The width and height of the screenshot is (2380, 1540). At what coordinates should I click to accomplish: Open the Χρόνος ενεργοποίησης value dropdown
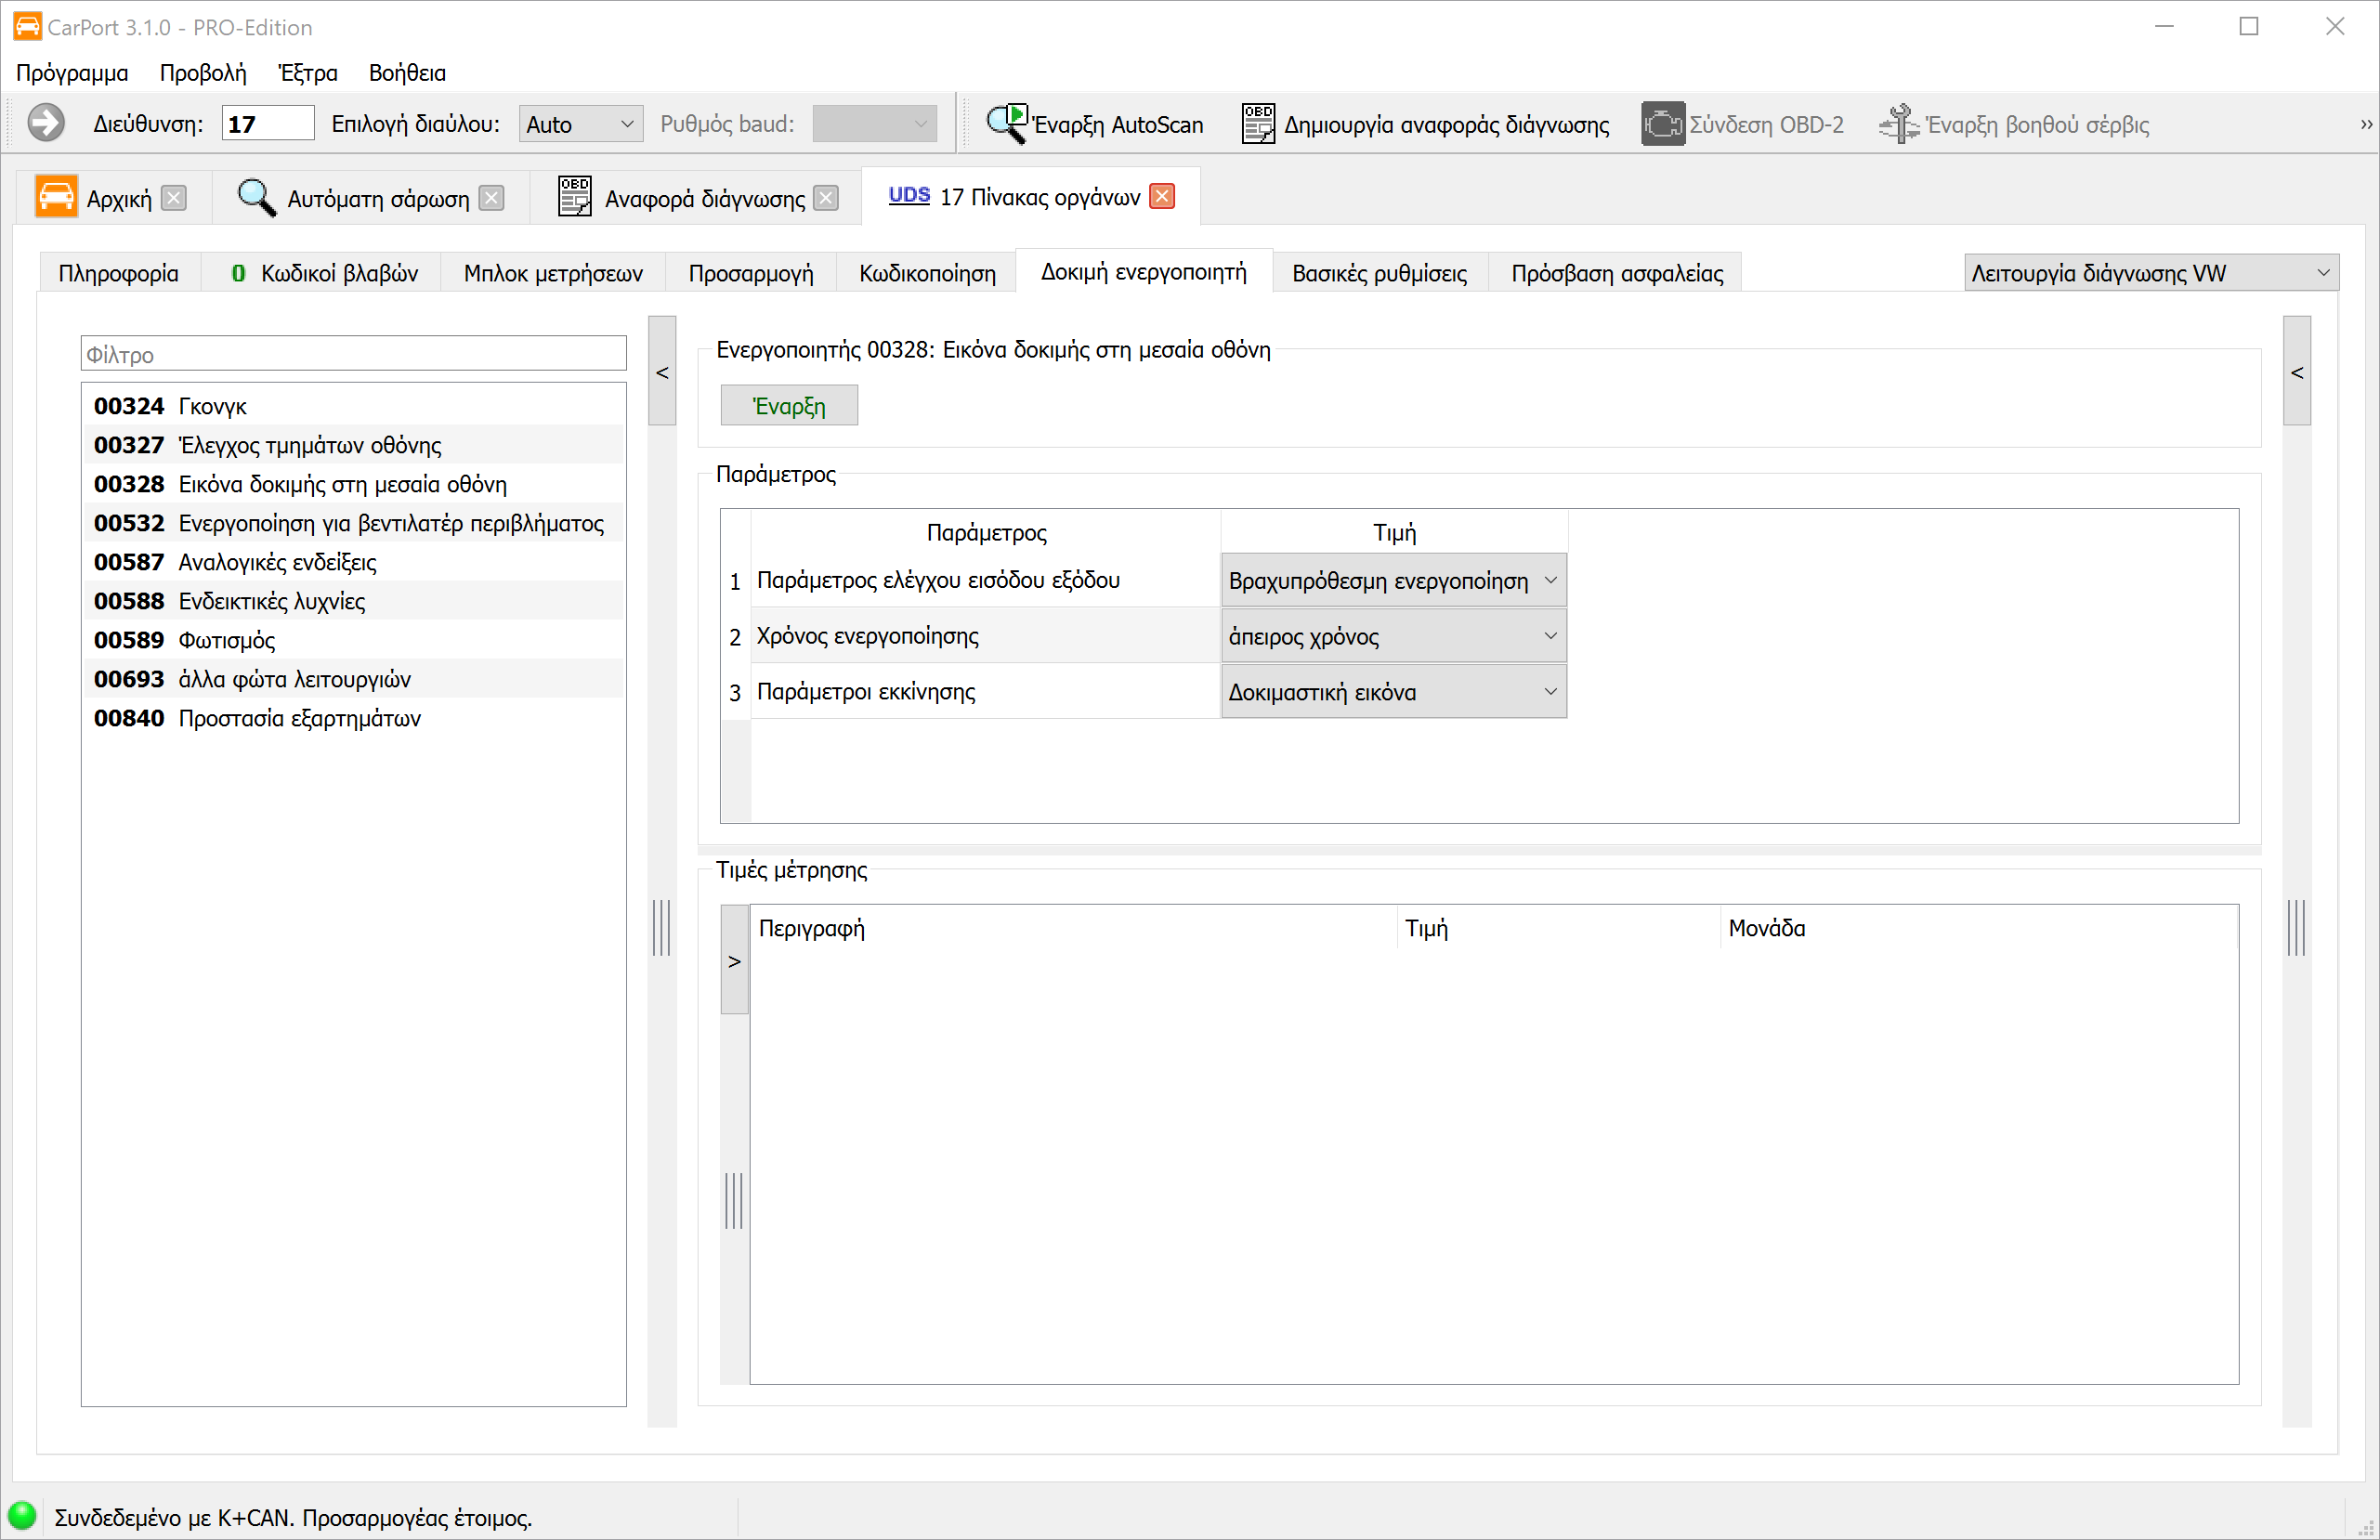[x=1393, y=636]
